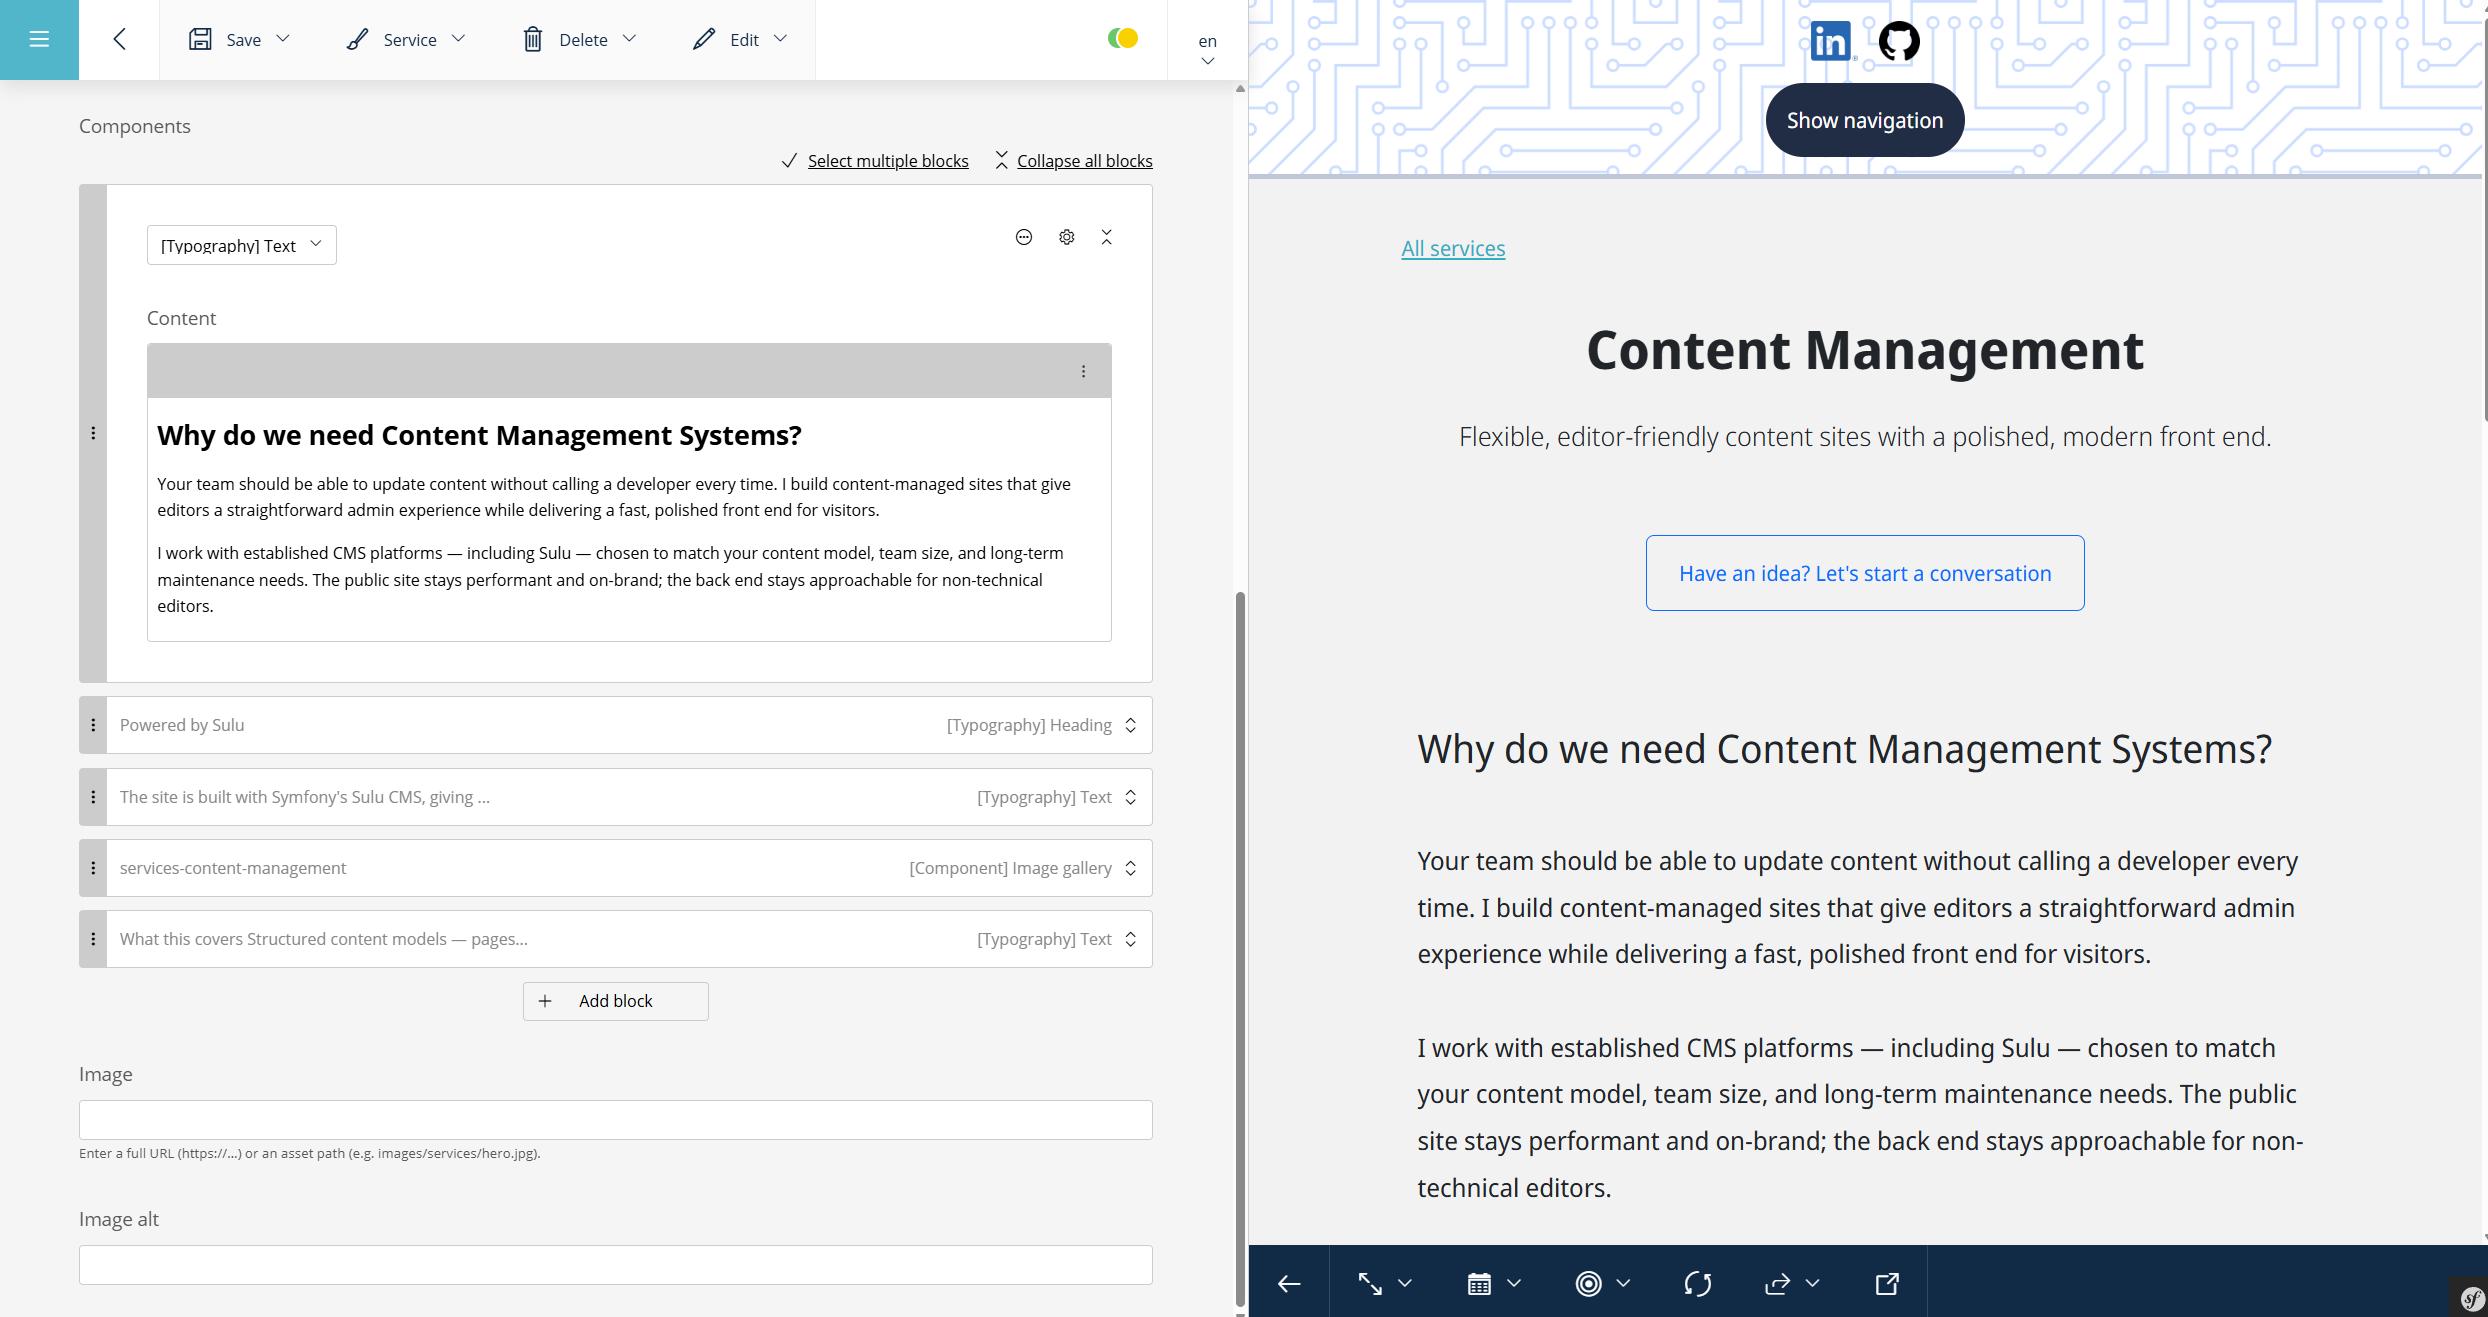Follow the All services link

1453,248
